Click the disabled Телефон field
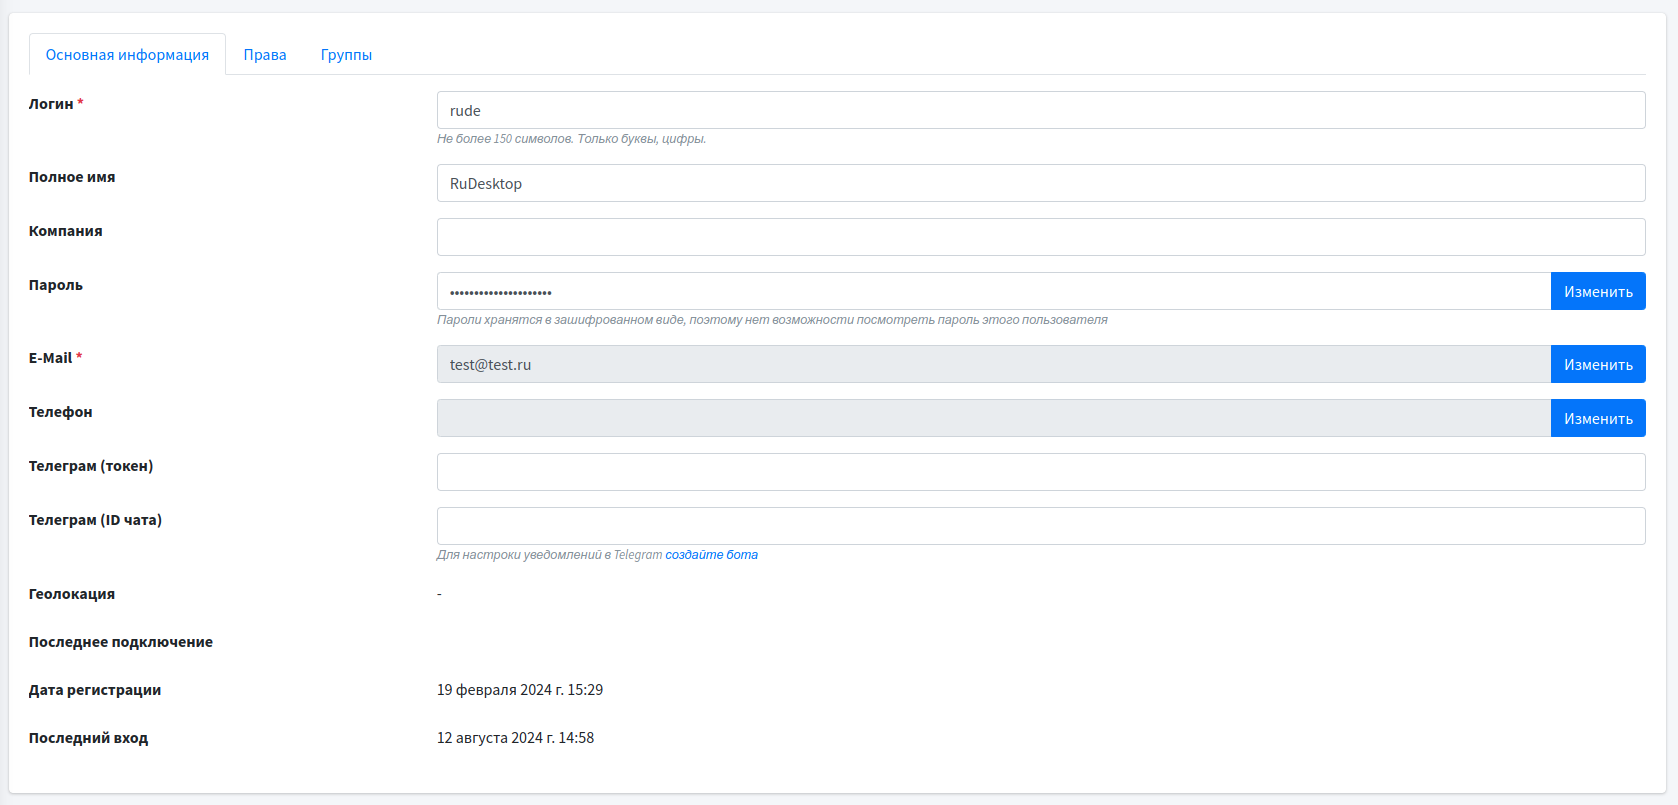Screen dimensions: 1678x805 tap(993, 419)
